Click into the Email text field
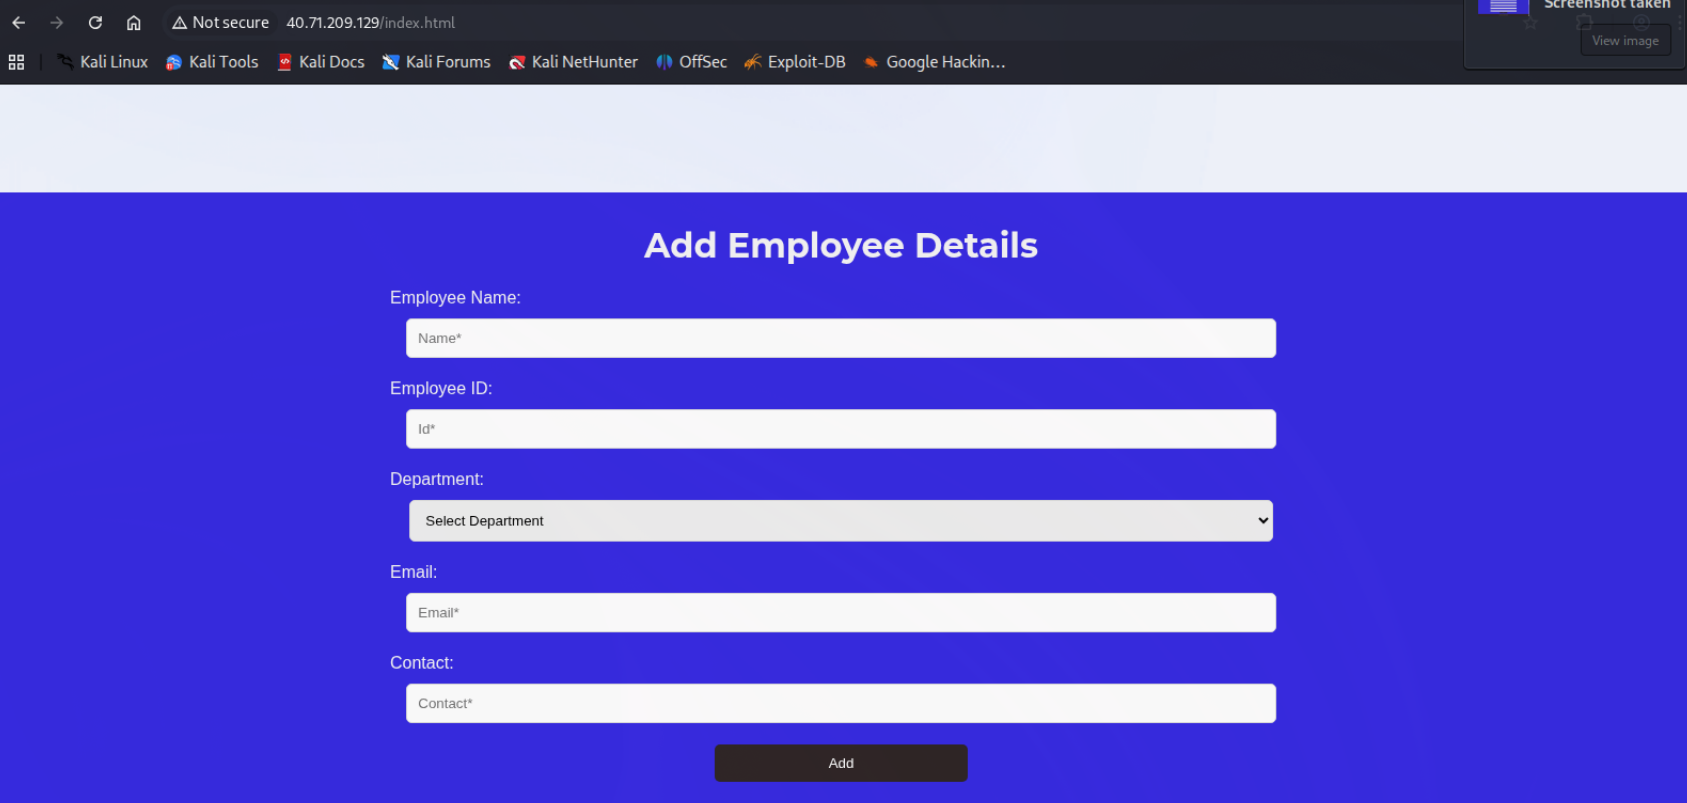The width and height of the screenshot is (1687, 803). [840, 613]
